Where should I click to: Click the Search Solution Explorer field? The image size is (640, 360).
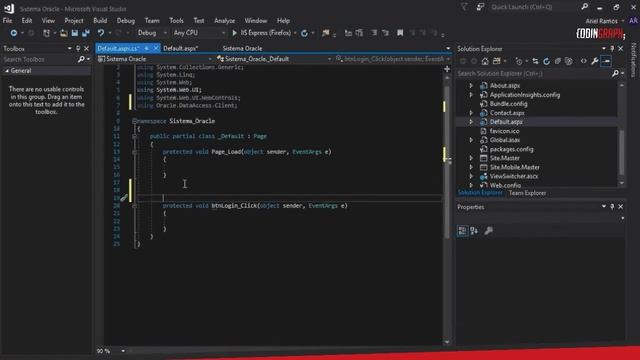point(534,73)
